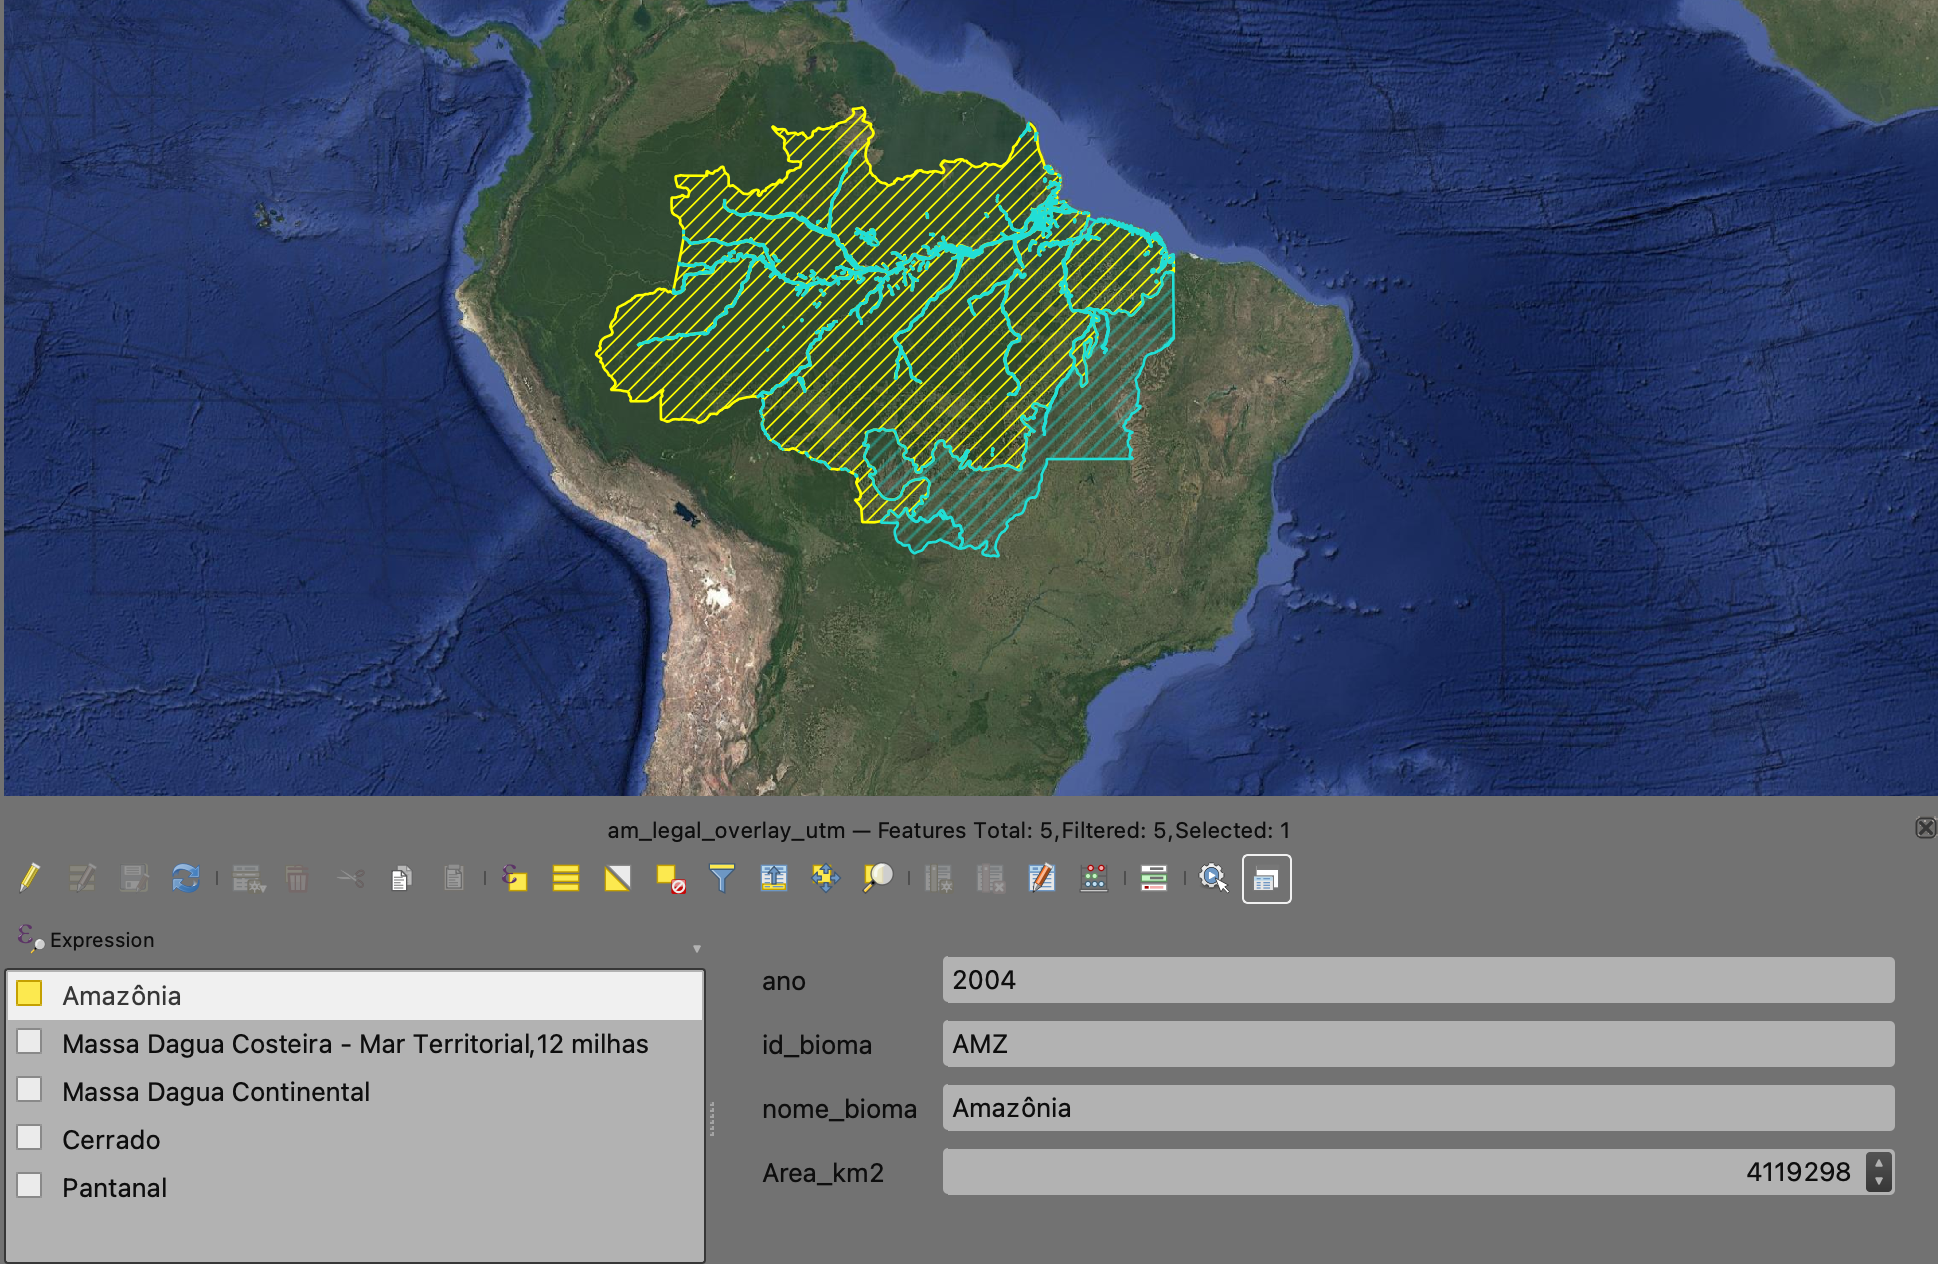This screenshot has height=1264, width=1938.
Task: Open conditional formatting icon
Action: click(1153, 878)
